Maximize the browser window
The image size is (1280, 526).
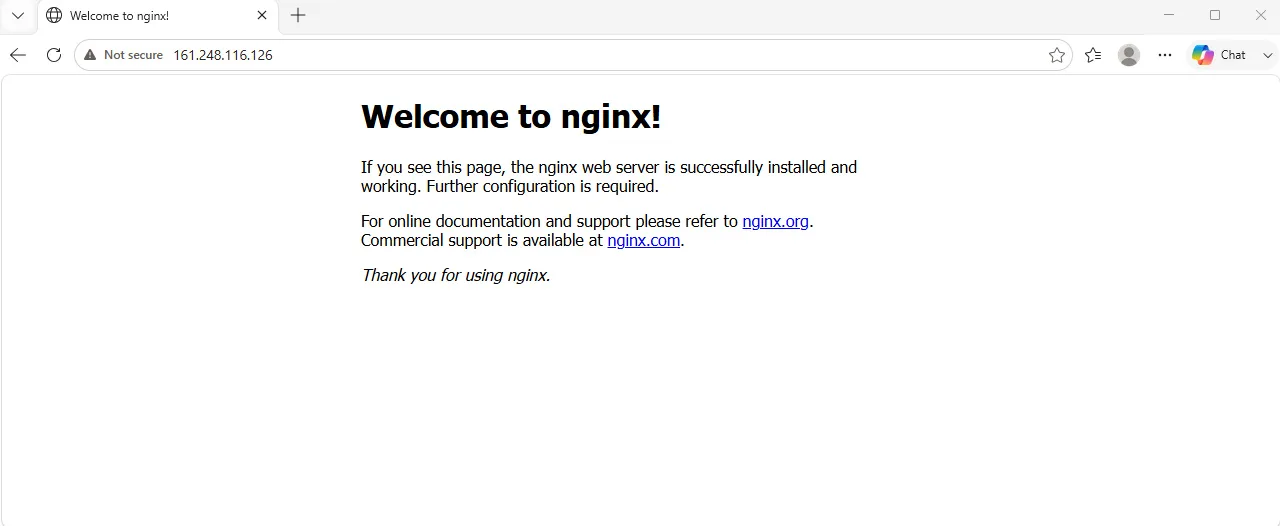[x=1215, y=15]
